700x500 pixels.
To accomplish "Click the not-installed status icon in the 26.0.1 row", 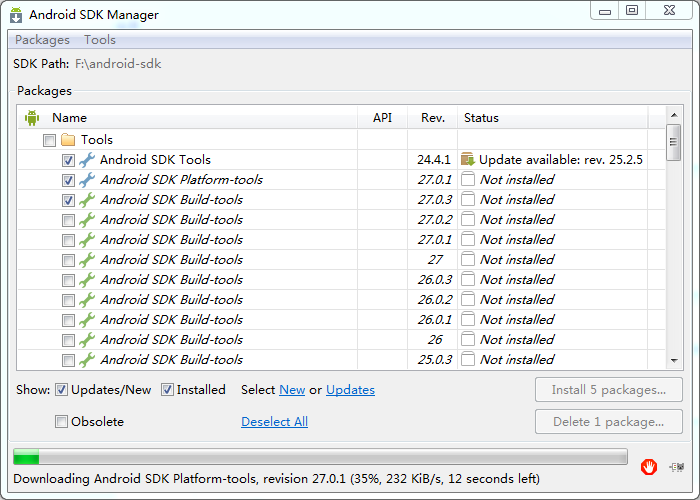I will point(467,319).
